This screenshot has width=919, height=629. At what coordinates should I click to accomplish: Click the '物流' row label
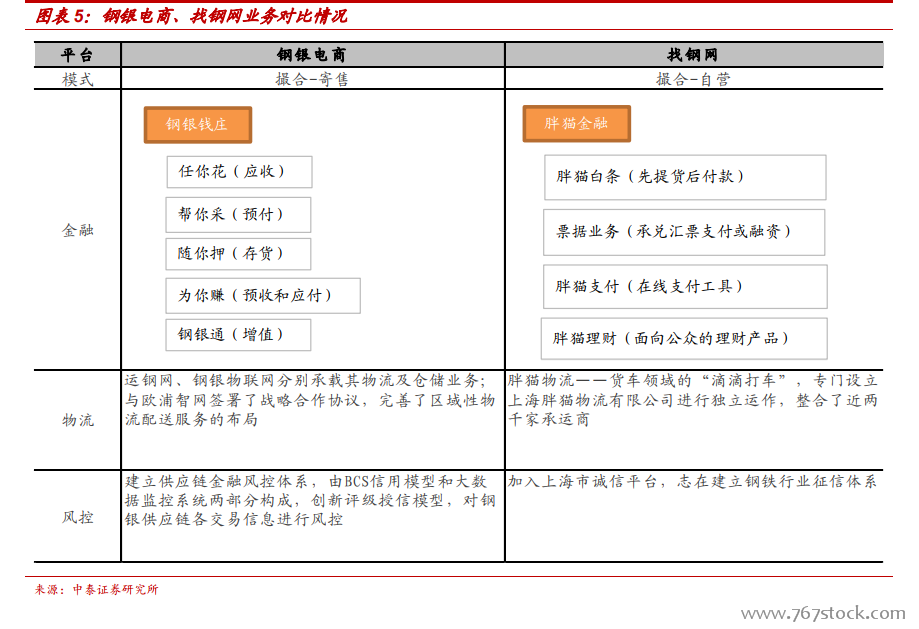pos(77,420)
